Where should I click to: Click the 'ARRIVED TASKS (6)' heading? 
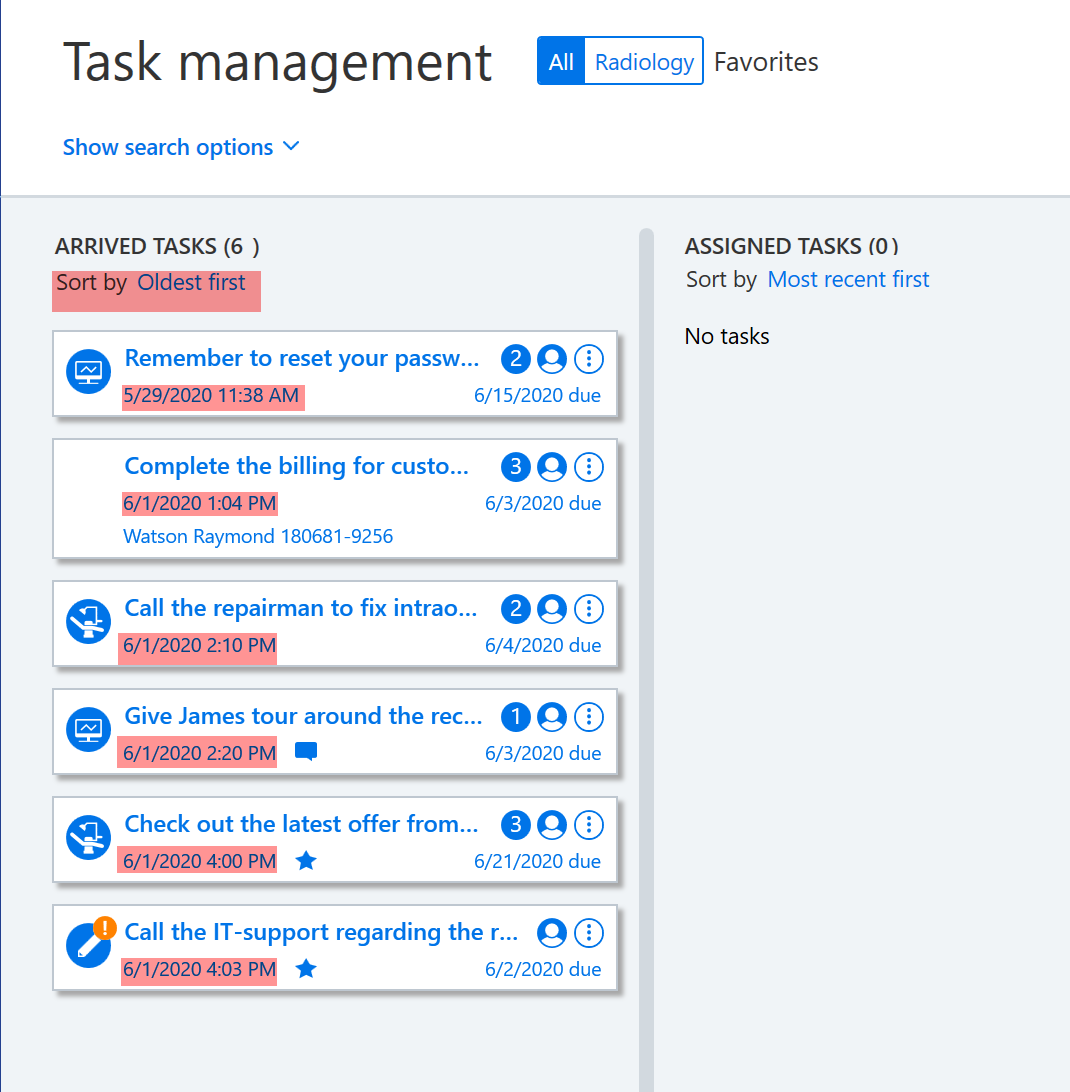(x=157, y=246)
